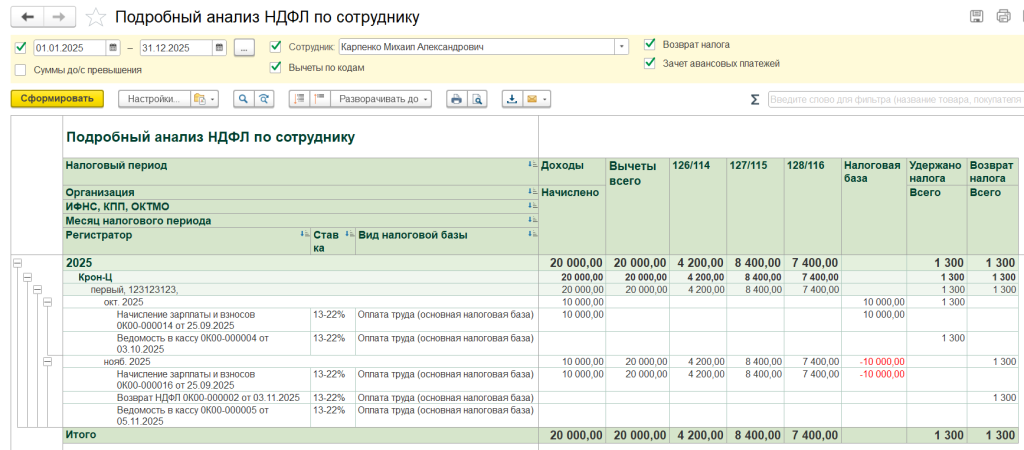Click the start date field 01.01.2025
Image resolution: width=1024 pixels, height=450 pixels.
coord(70,48)
